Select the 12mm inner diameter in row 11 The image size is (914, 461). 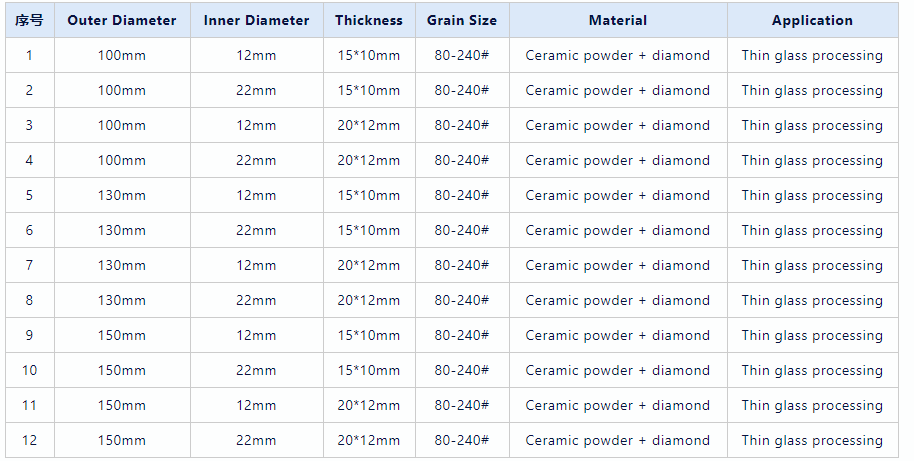click(256, 405)
